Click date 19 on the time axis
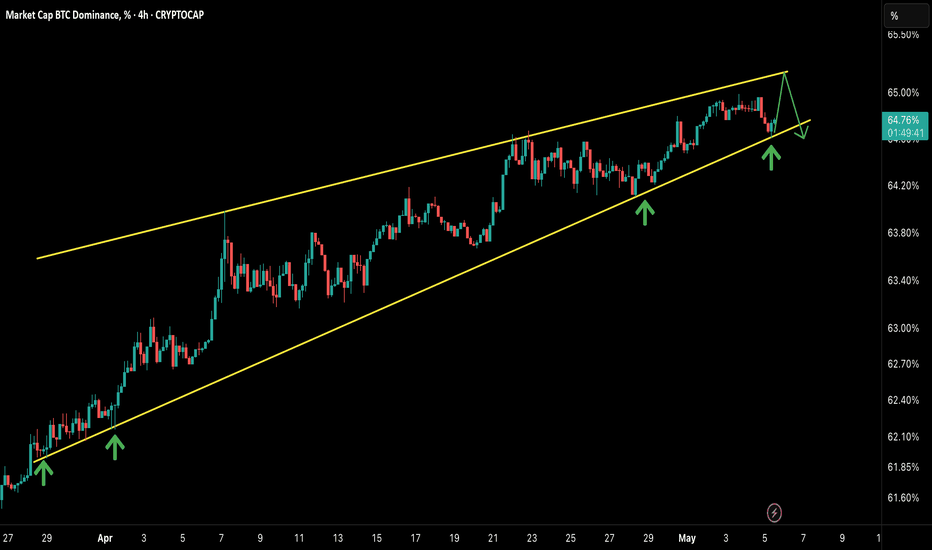 coord(454,538)
